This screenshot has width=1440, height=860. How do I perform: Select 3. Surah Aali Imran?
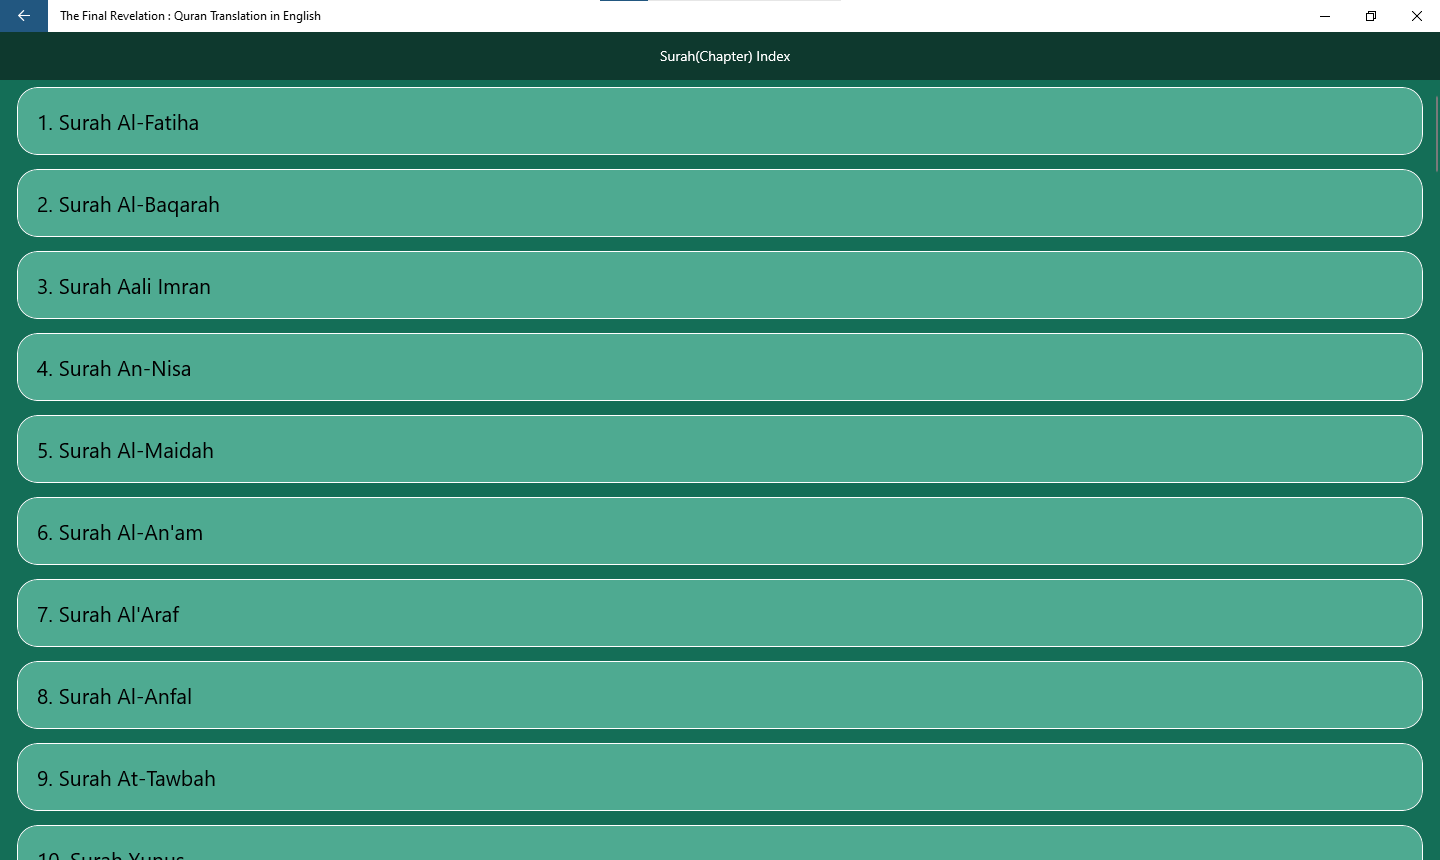click(720, 285)
